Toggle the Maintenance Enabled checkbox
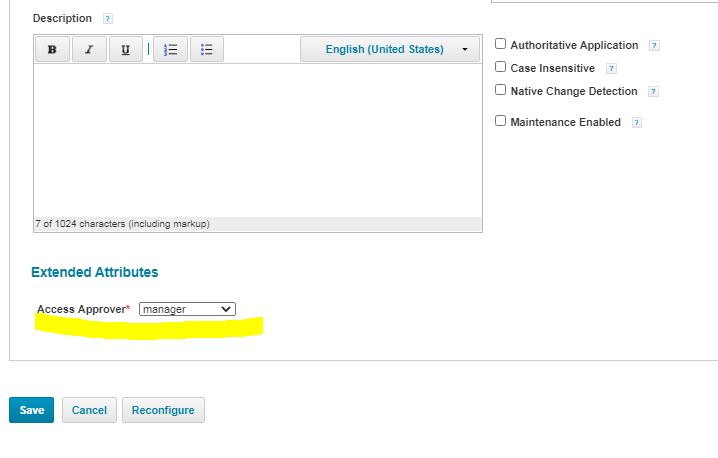 [x=501, y=121]
